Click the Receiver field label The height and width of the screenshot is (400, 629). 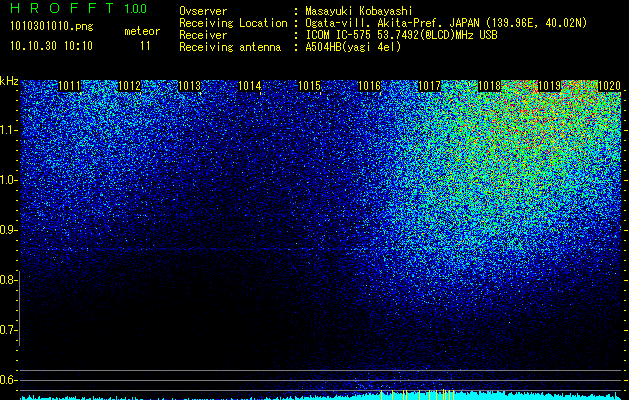pyautogui.click(x=203, y=35)
